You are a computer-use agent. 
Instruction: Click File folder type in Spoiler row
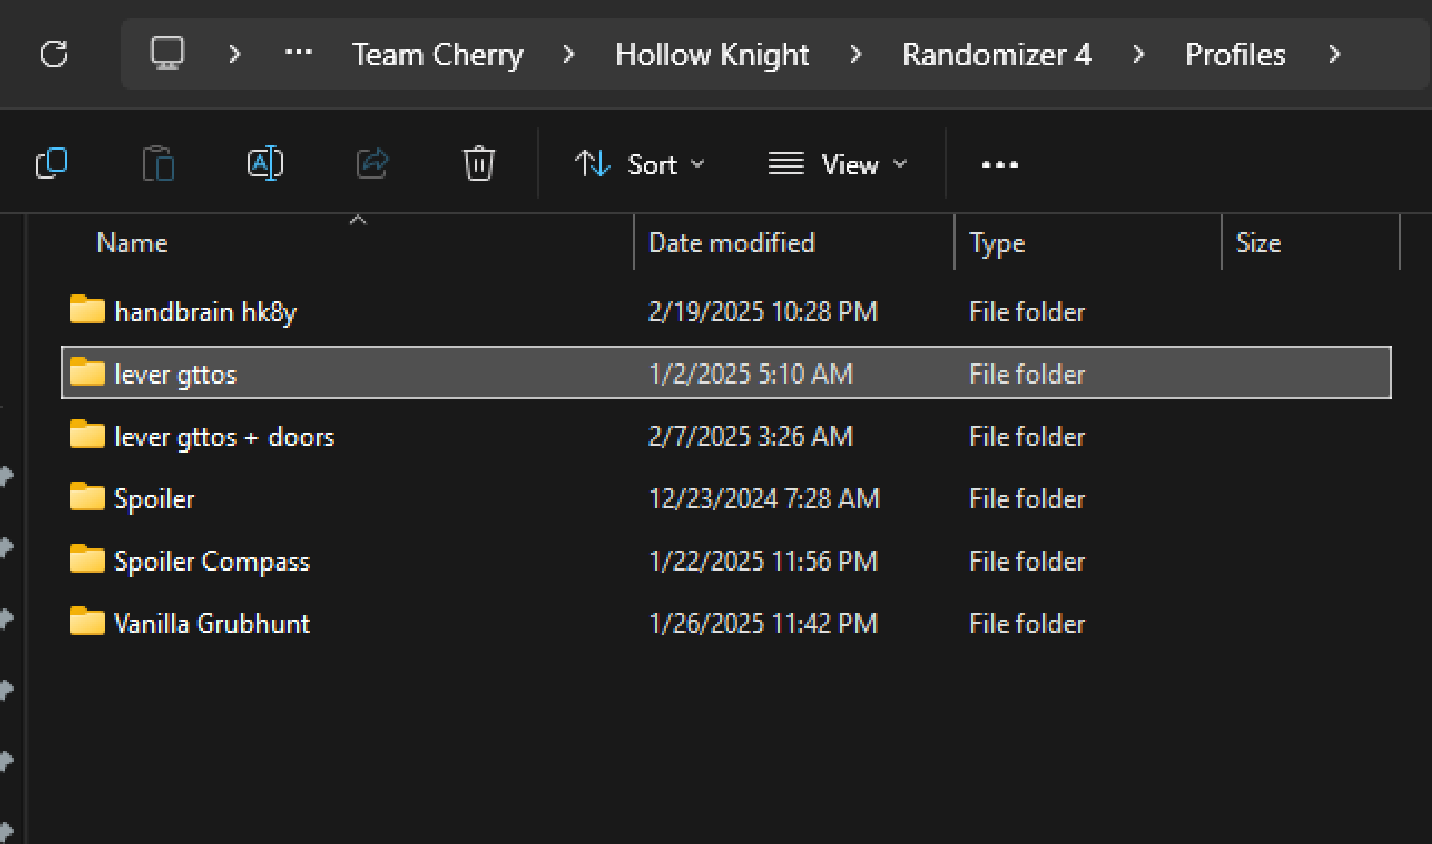coord(1027,499)
